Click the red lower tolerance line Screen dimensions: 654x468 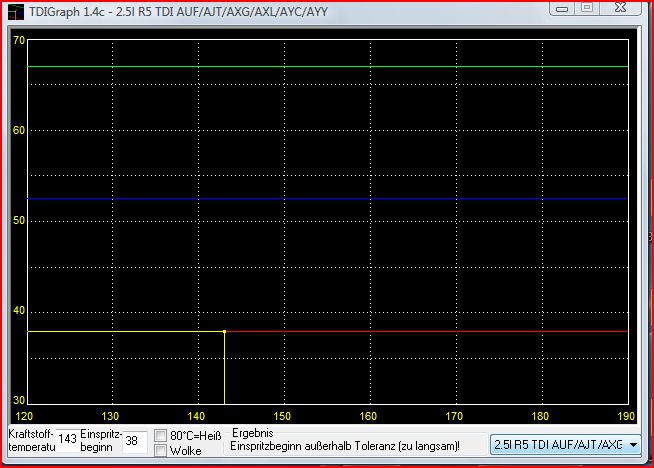pos(427,332)
